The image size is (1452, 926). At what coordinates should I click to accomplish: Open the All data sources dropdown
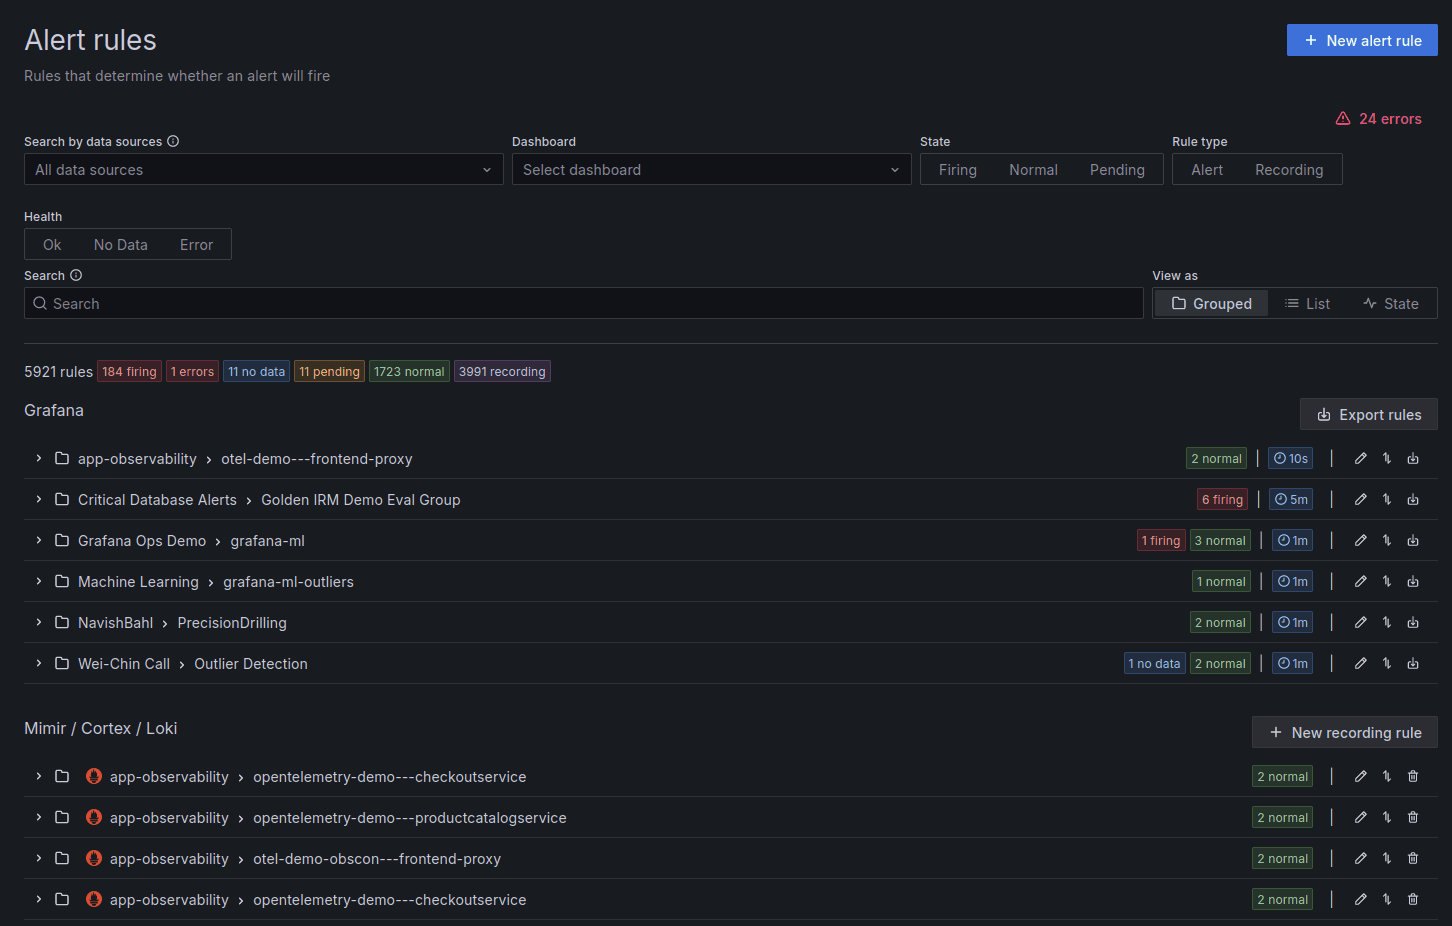pyautogui.click(x=263, y=169)
